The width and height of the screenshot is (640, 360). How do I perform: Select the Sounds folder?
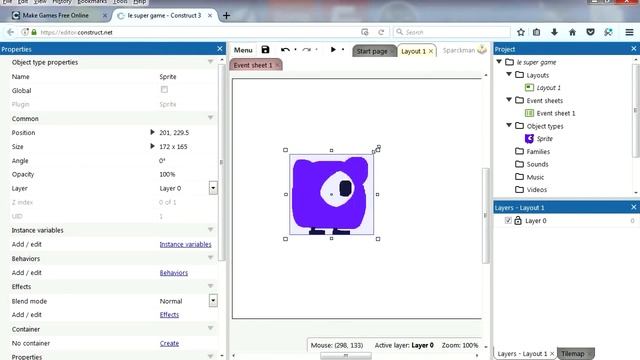click(537, 164)
